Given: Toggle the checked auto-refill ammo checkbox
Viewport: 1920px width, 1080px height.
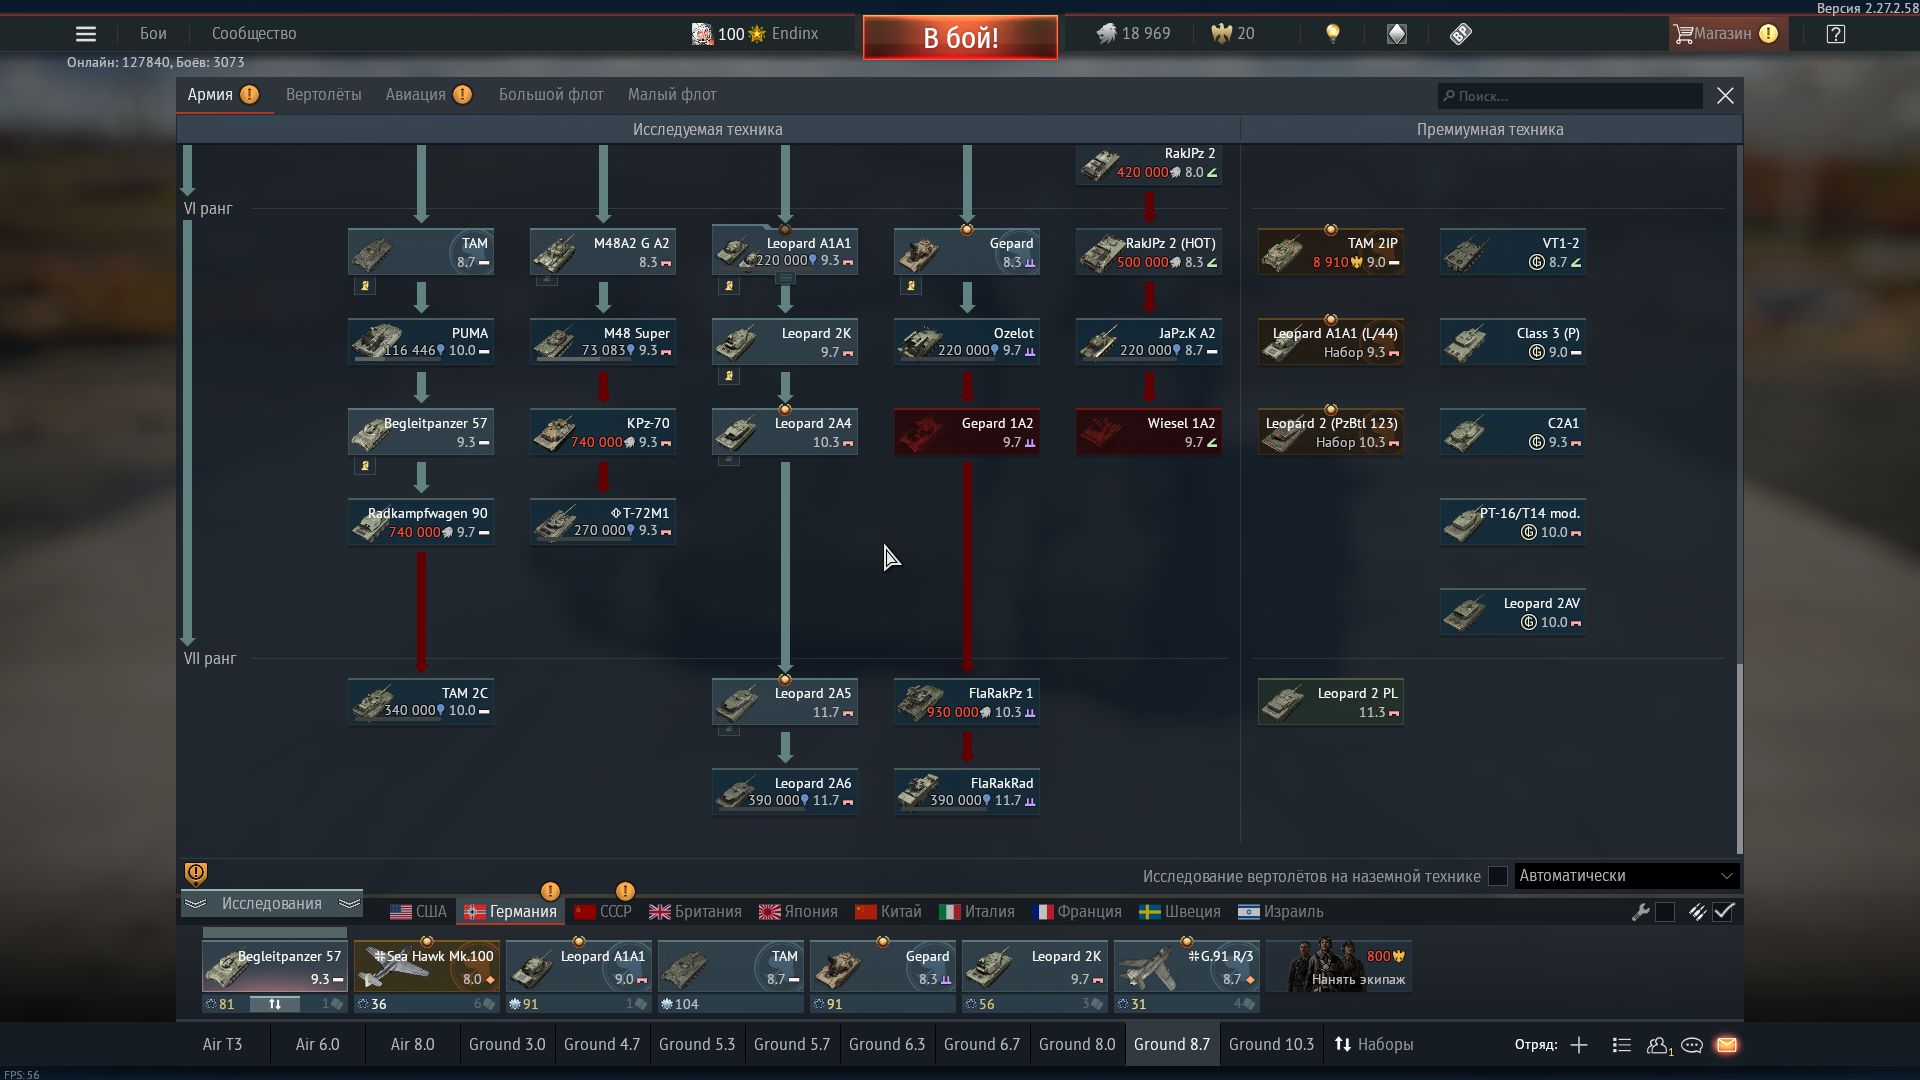Looking at the screenshot, I should [x=1723, y=912].
